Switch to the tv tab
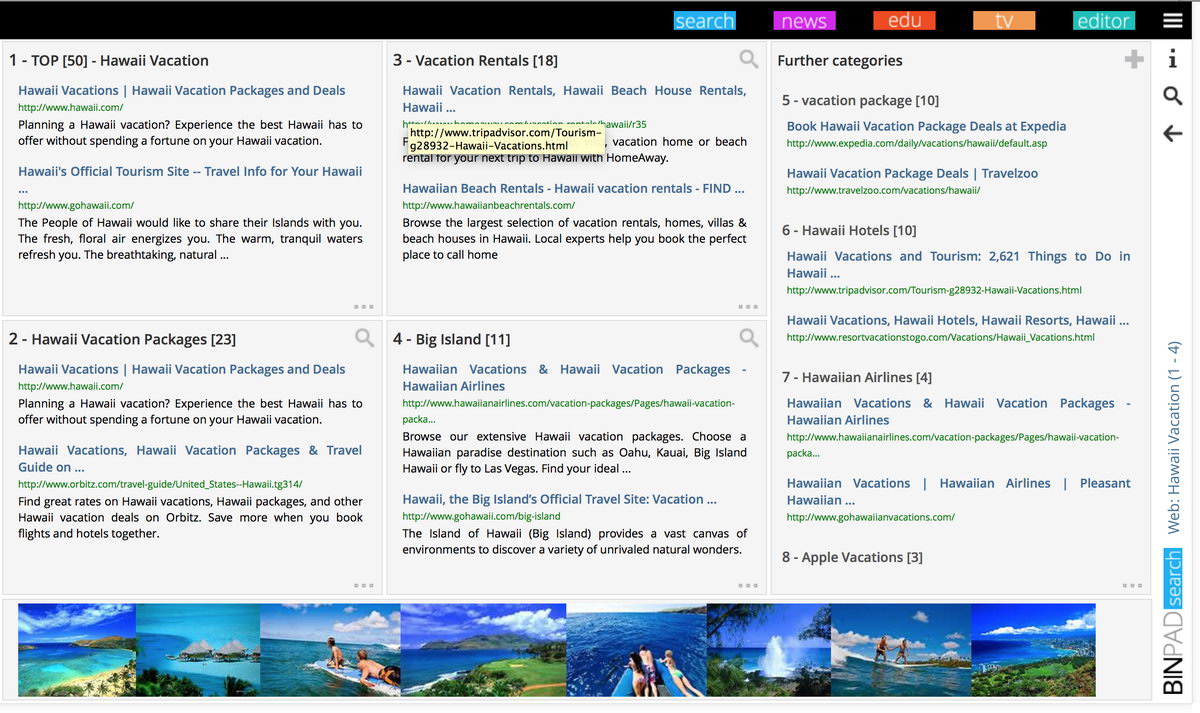The height and width of the screenshot is (713, 1200). coord(1004,21)
